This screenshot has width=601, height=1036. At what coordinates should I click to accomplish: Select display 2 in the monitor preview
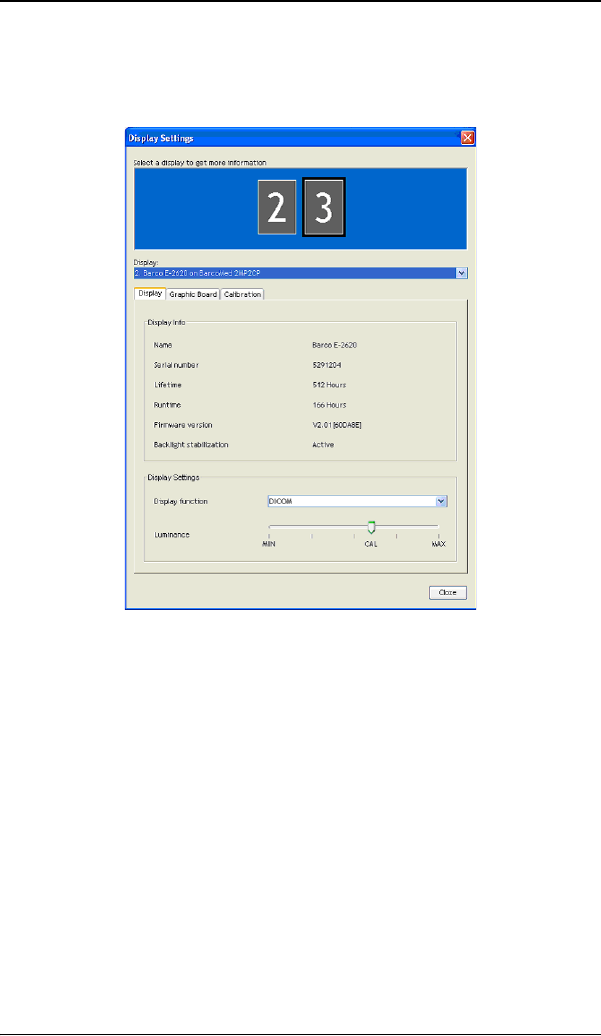pos(277,207)
